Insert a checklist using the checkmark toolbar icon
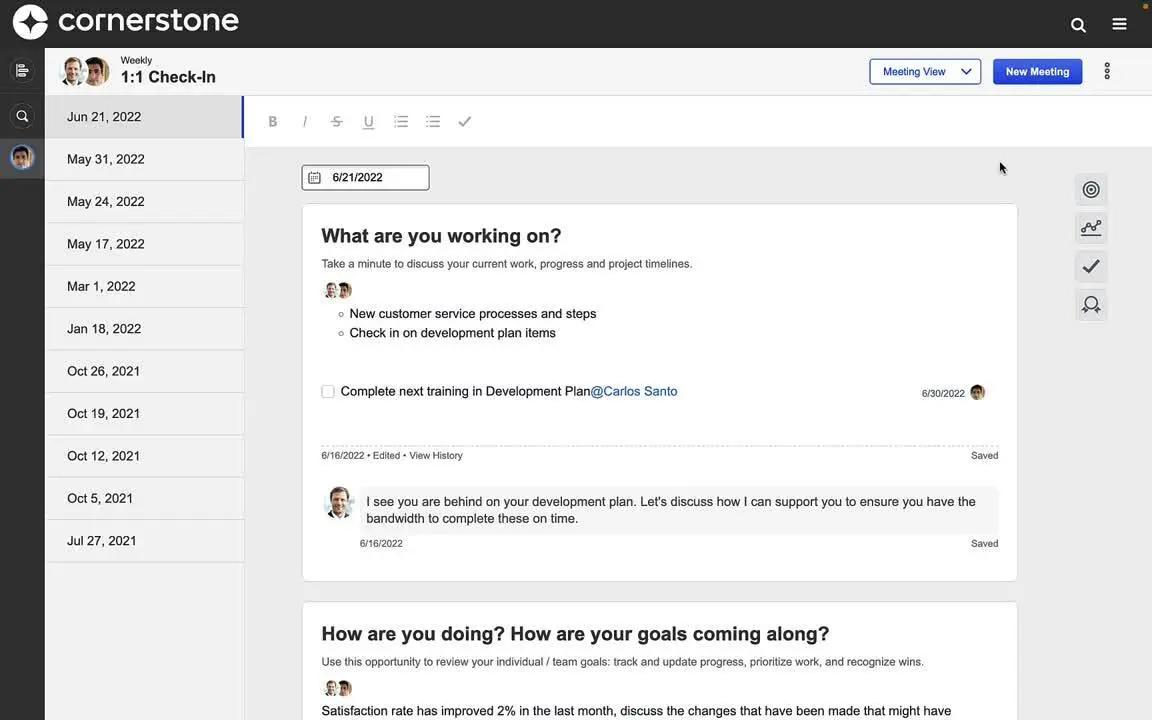 [x=461, y=119]
